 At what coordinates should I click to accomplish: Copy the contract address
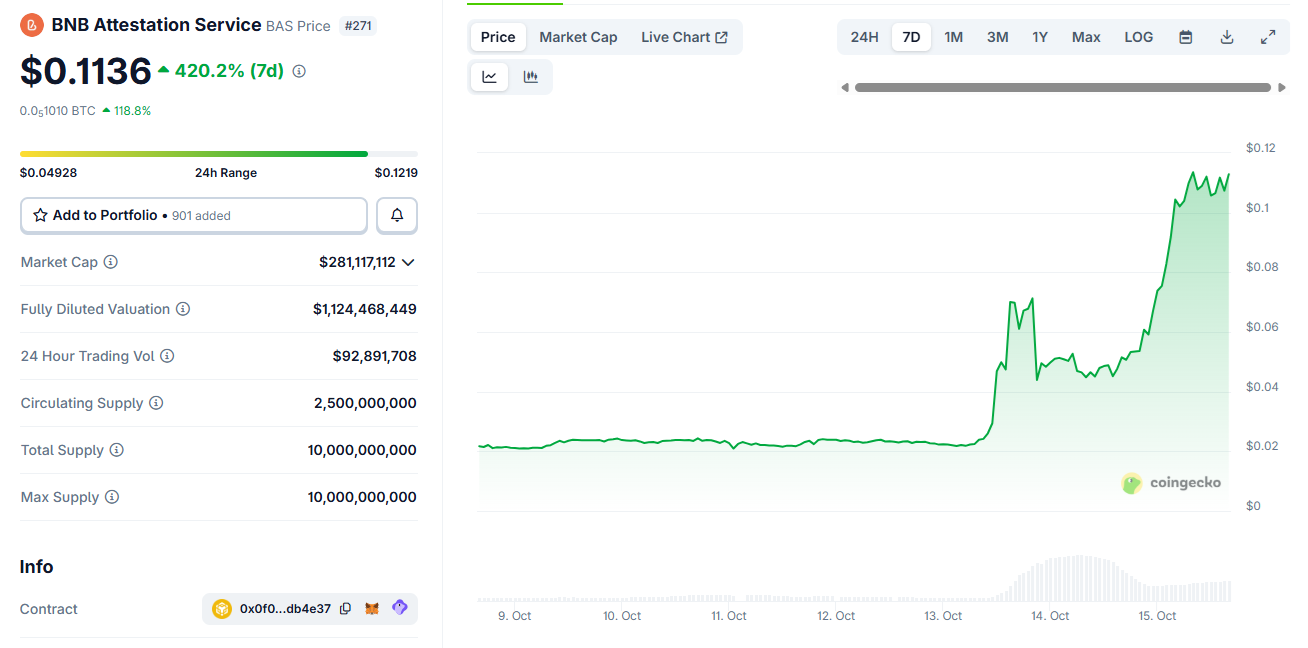345,608
